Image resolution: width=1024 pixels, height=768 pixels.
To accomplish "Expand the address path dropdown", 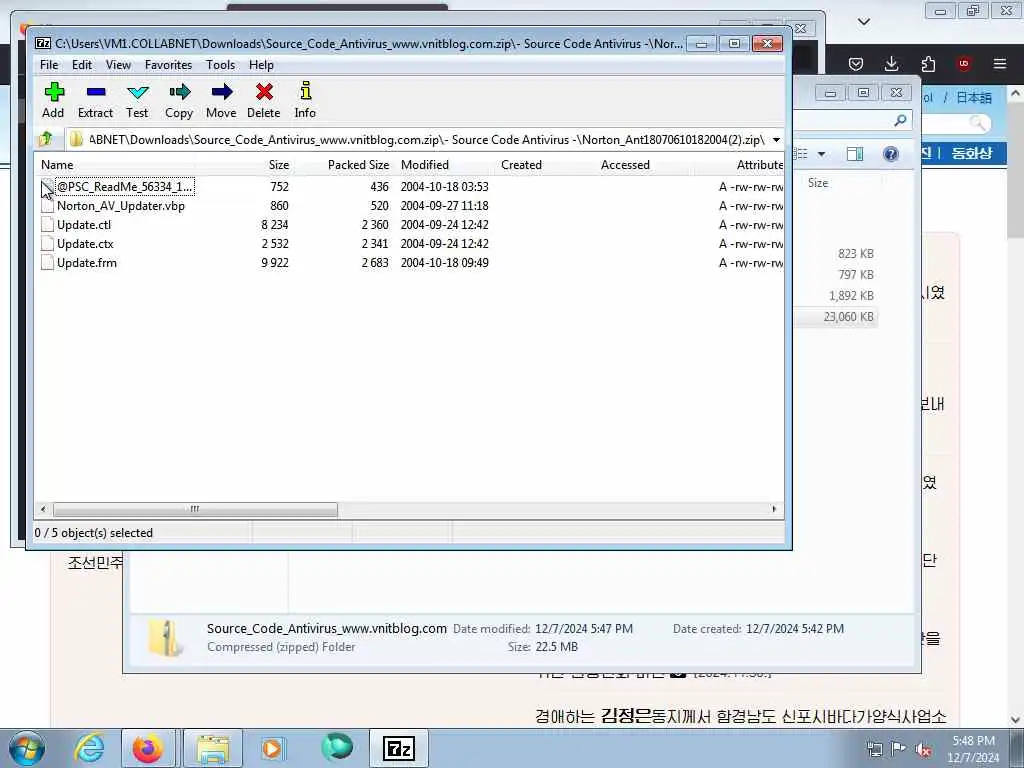I will tap(776, 140).
